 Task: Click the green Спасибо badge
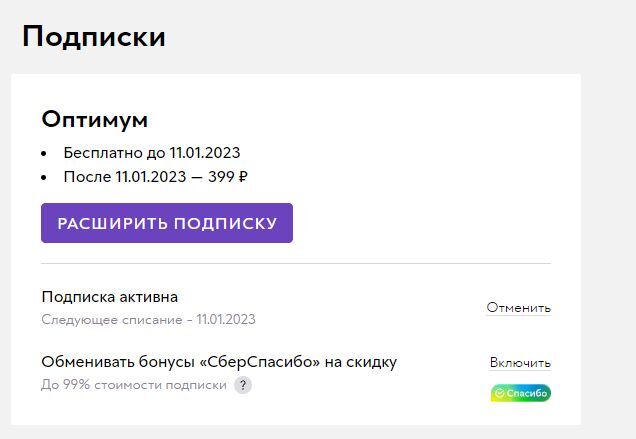pos(520,393)
